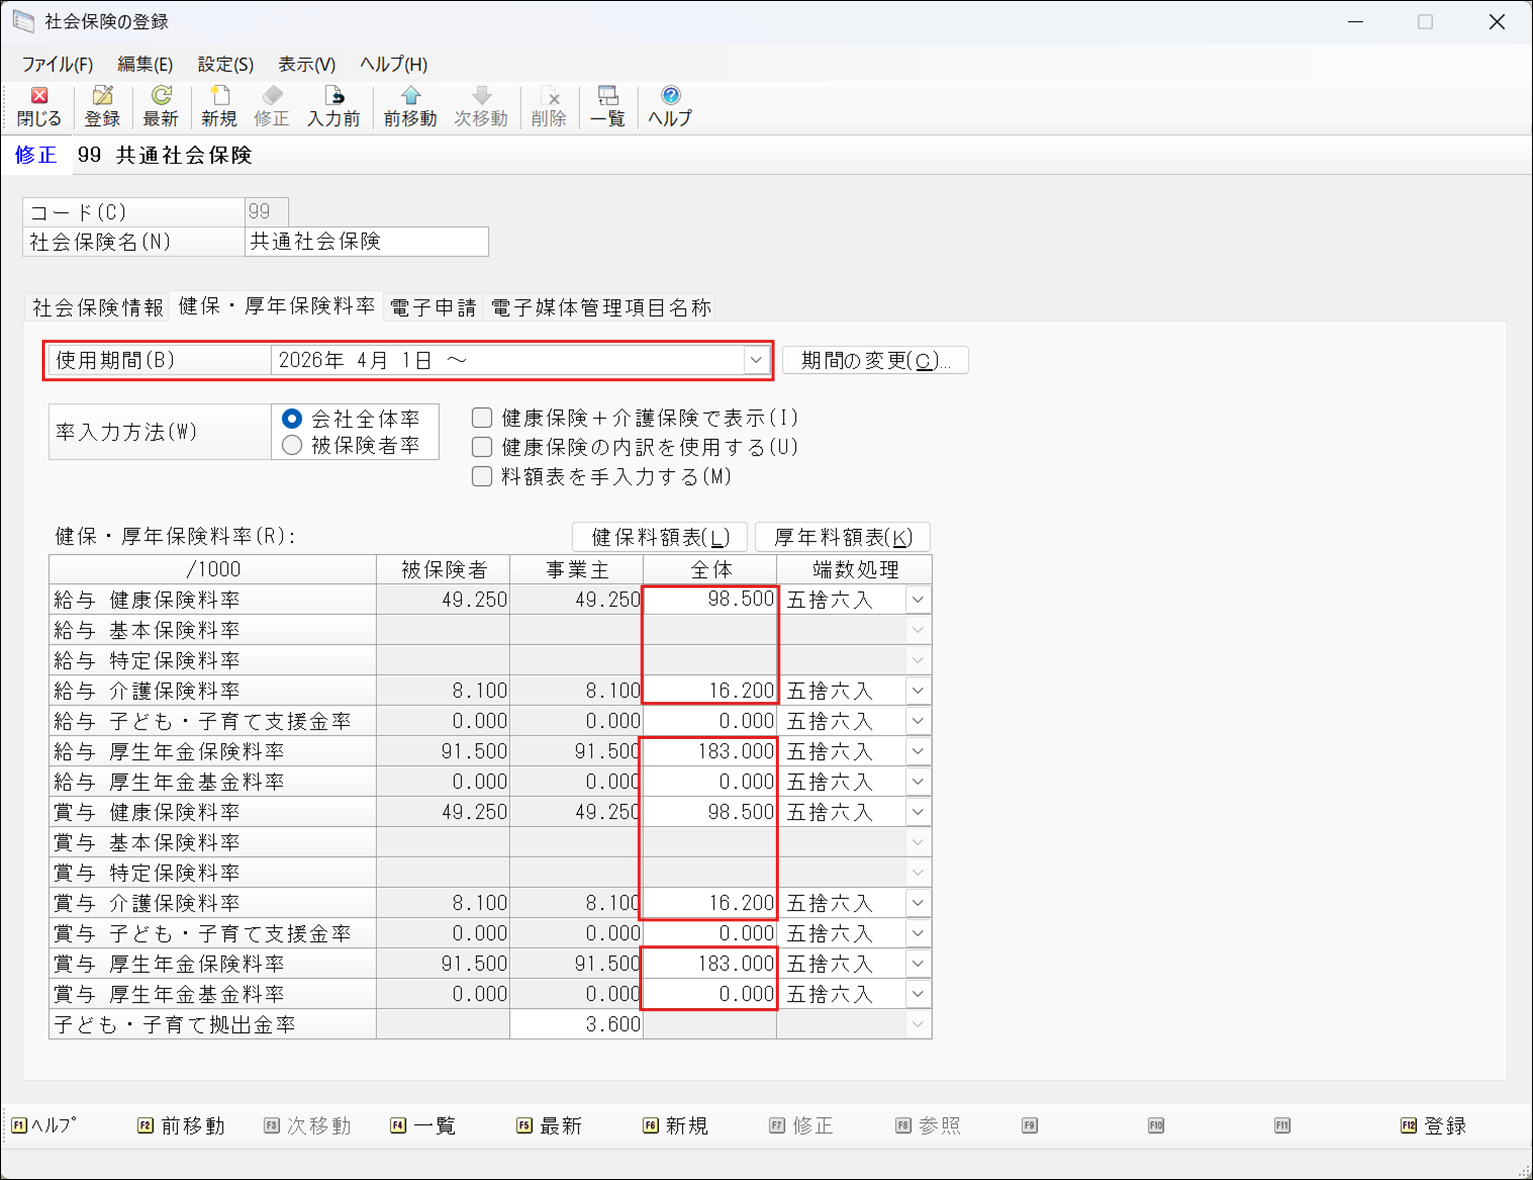Click the 閉じる (close) toolbar icon
Screen dimensions: 1533x1180
[39, 105]
